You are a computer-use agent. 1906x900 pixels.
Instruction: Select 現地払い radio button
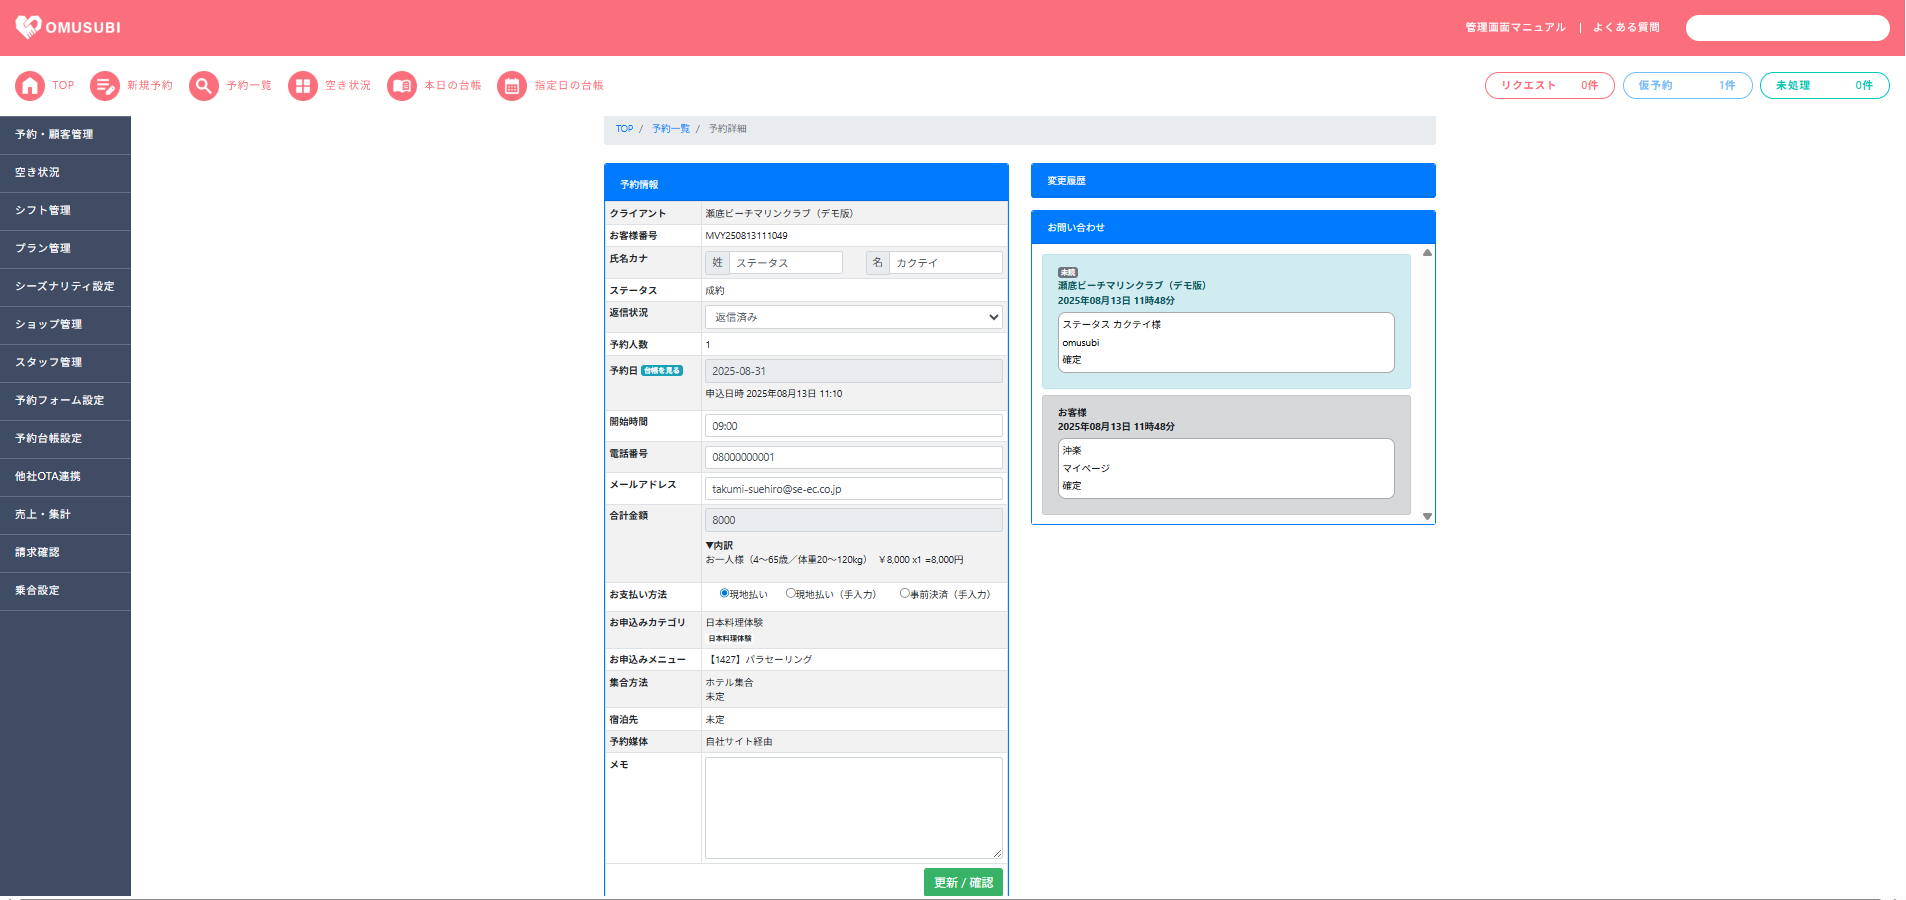click(x=724, y=594)
